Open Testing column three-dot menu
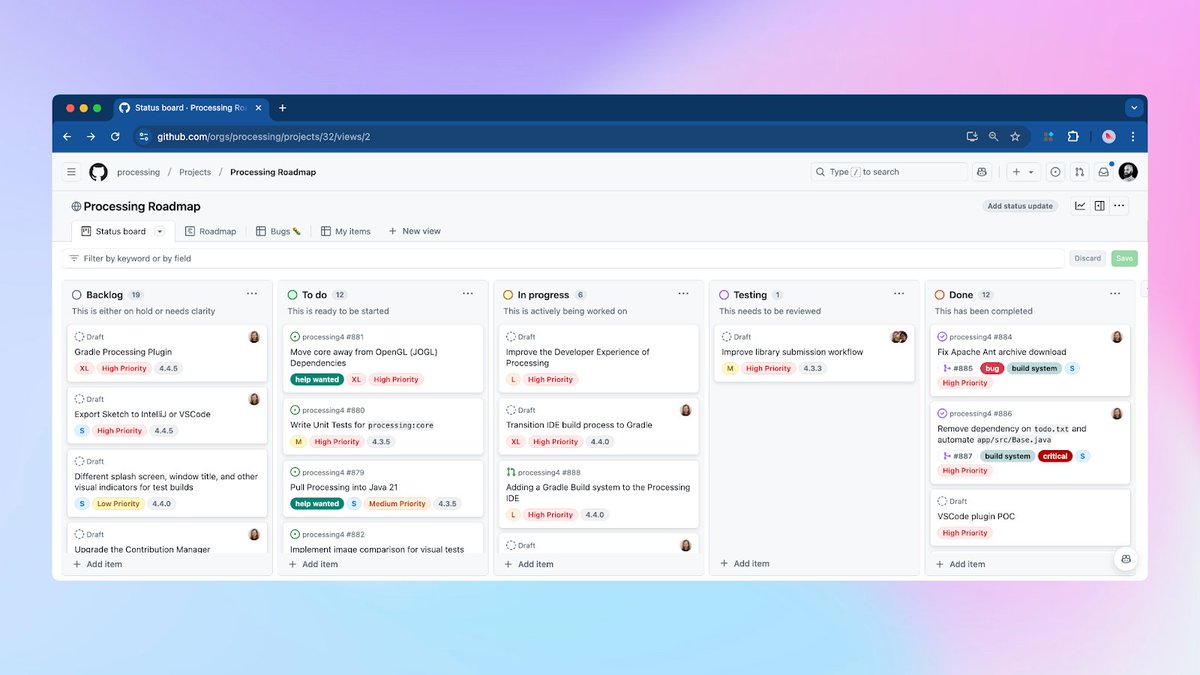Image resolution: width=1200 pixels, height=675 pixels. point(899,294)
